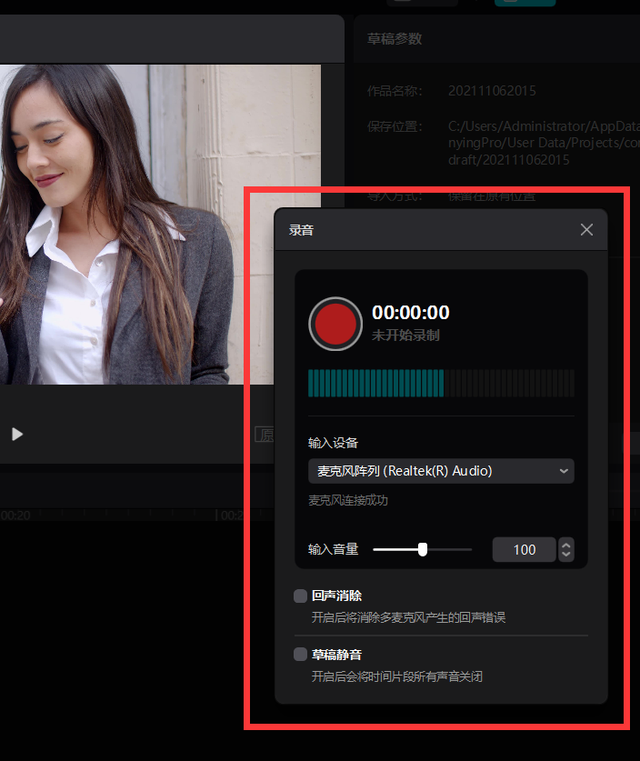
Task: Click the teal audio level meter
Action: coord(376,383)
